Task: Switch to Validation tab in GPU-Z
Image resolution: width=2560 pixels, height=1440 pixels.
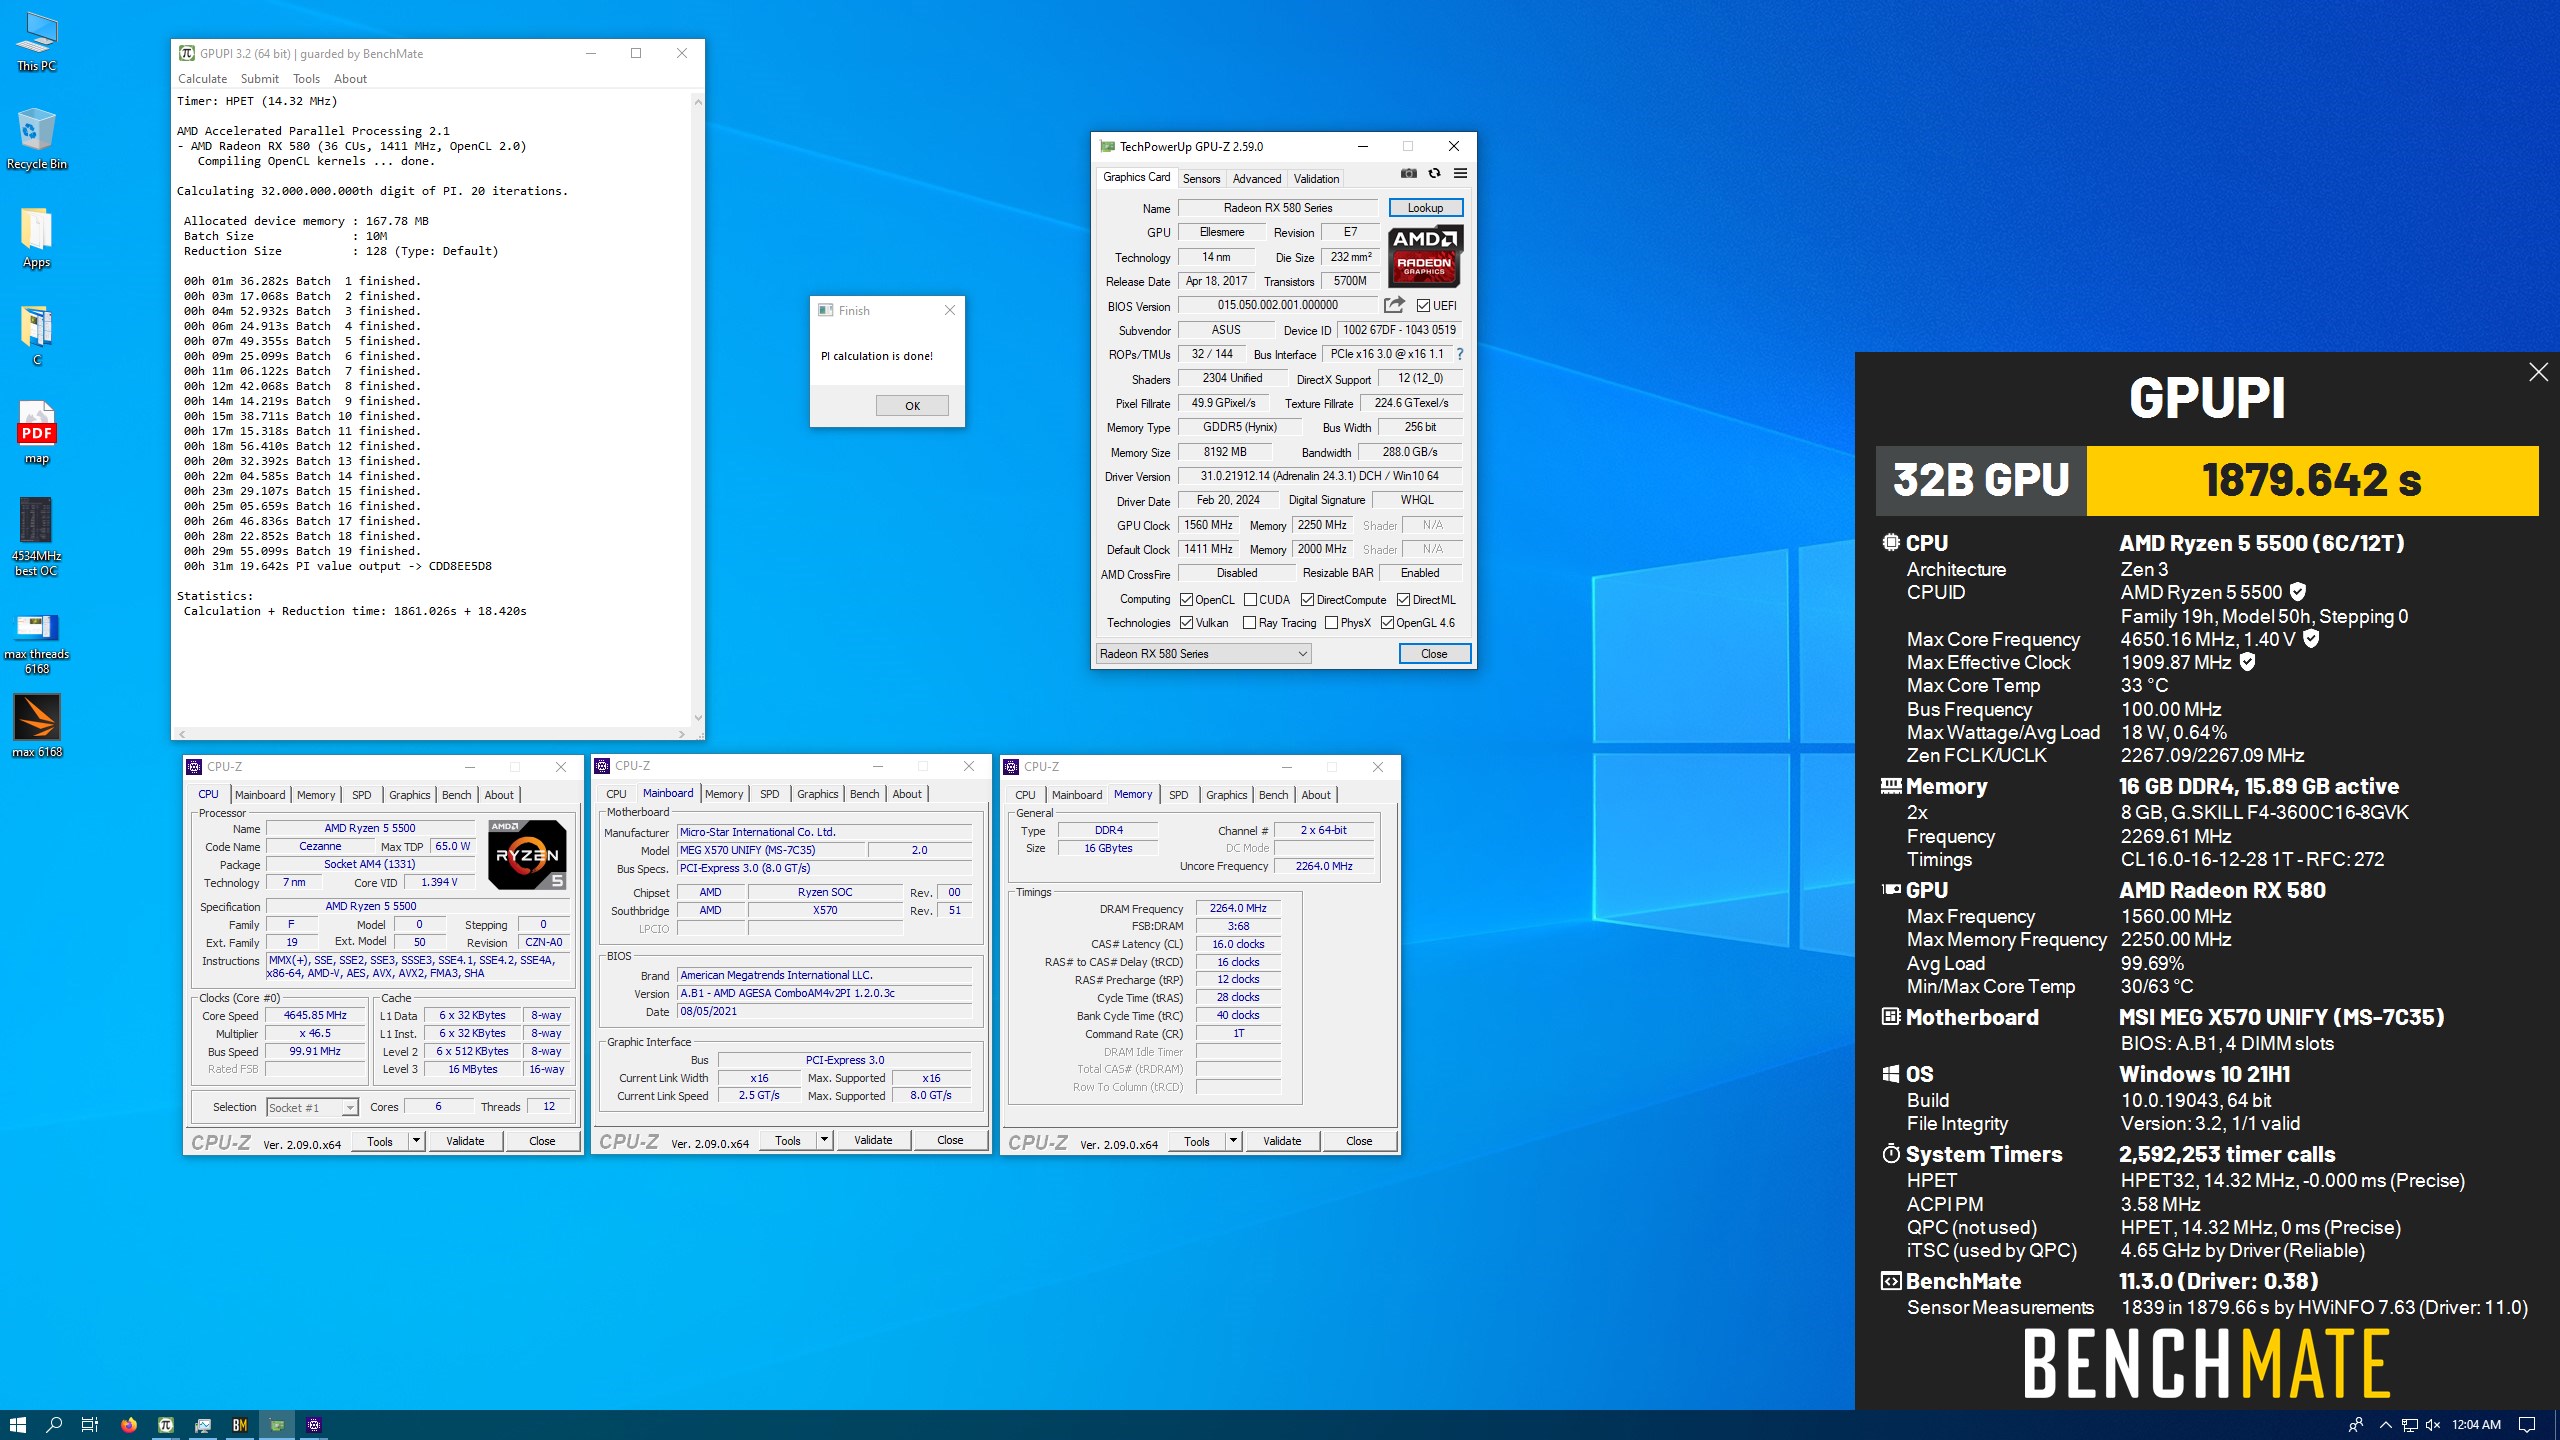Action: (1316, 179)
